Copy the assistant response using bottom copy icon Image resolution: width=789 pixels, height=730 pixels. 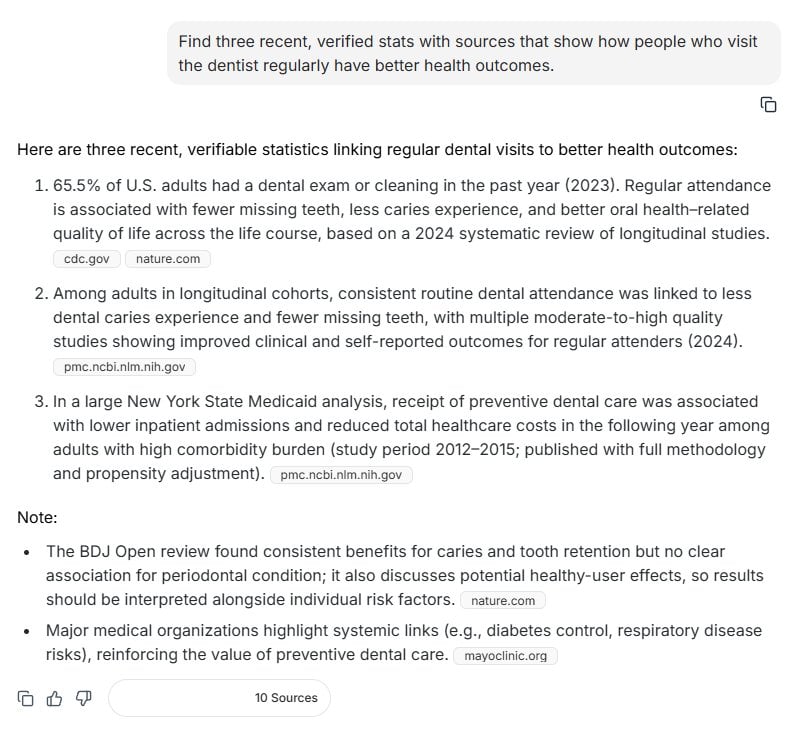coord(25,698)
